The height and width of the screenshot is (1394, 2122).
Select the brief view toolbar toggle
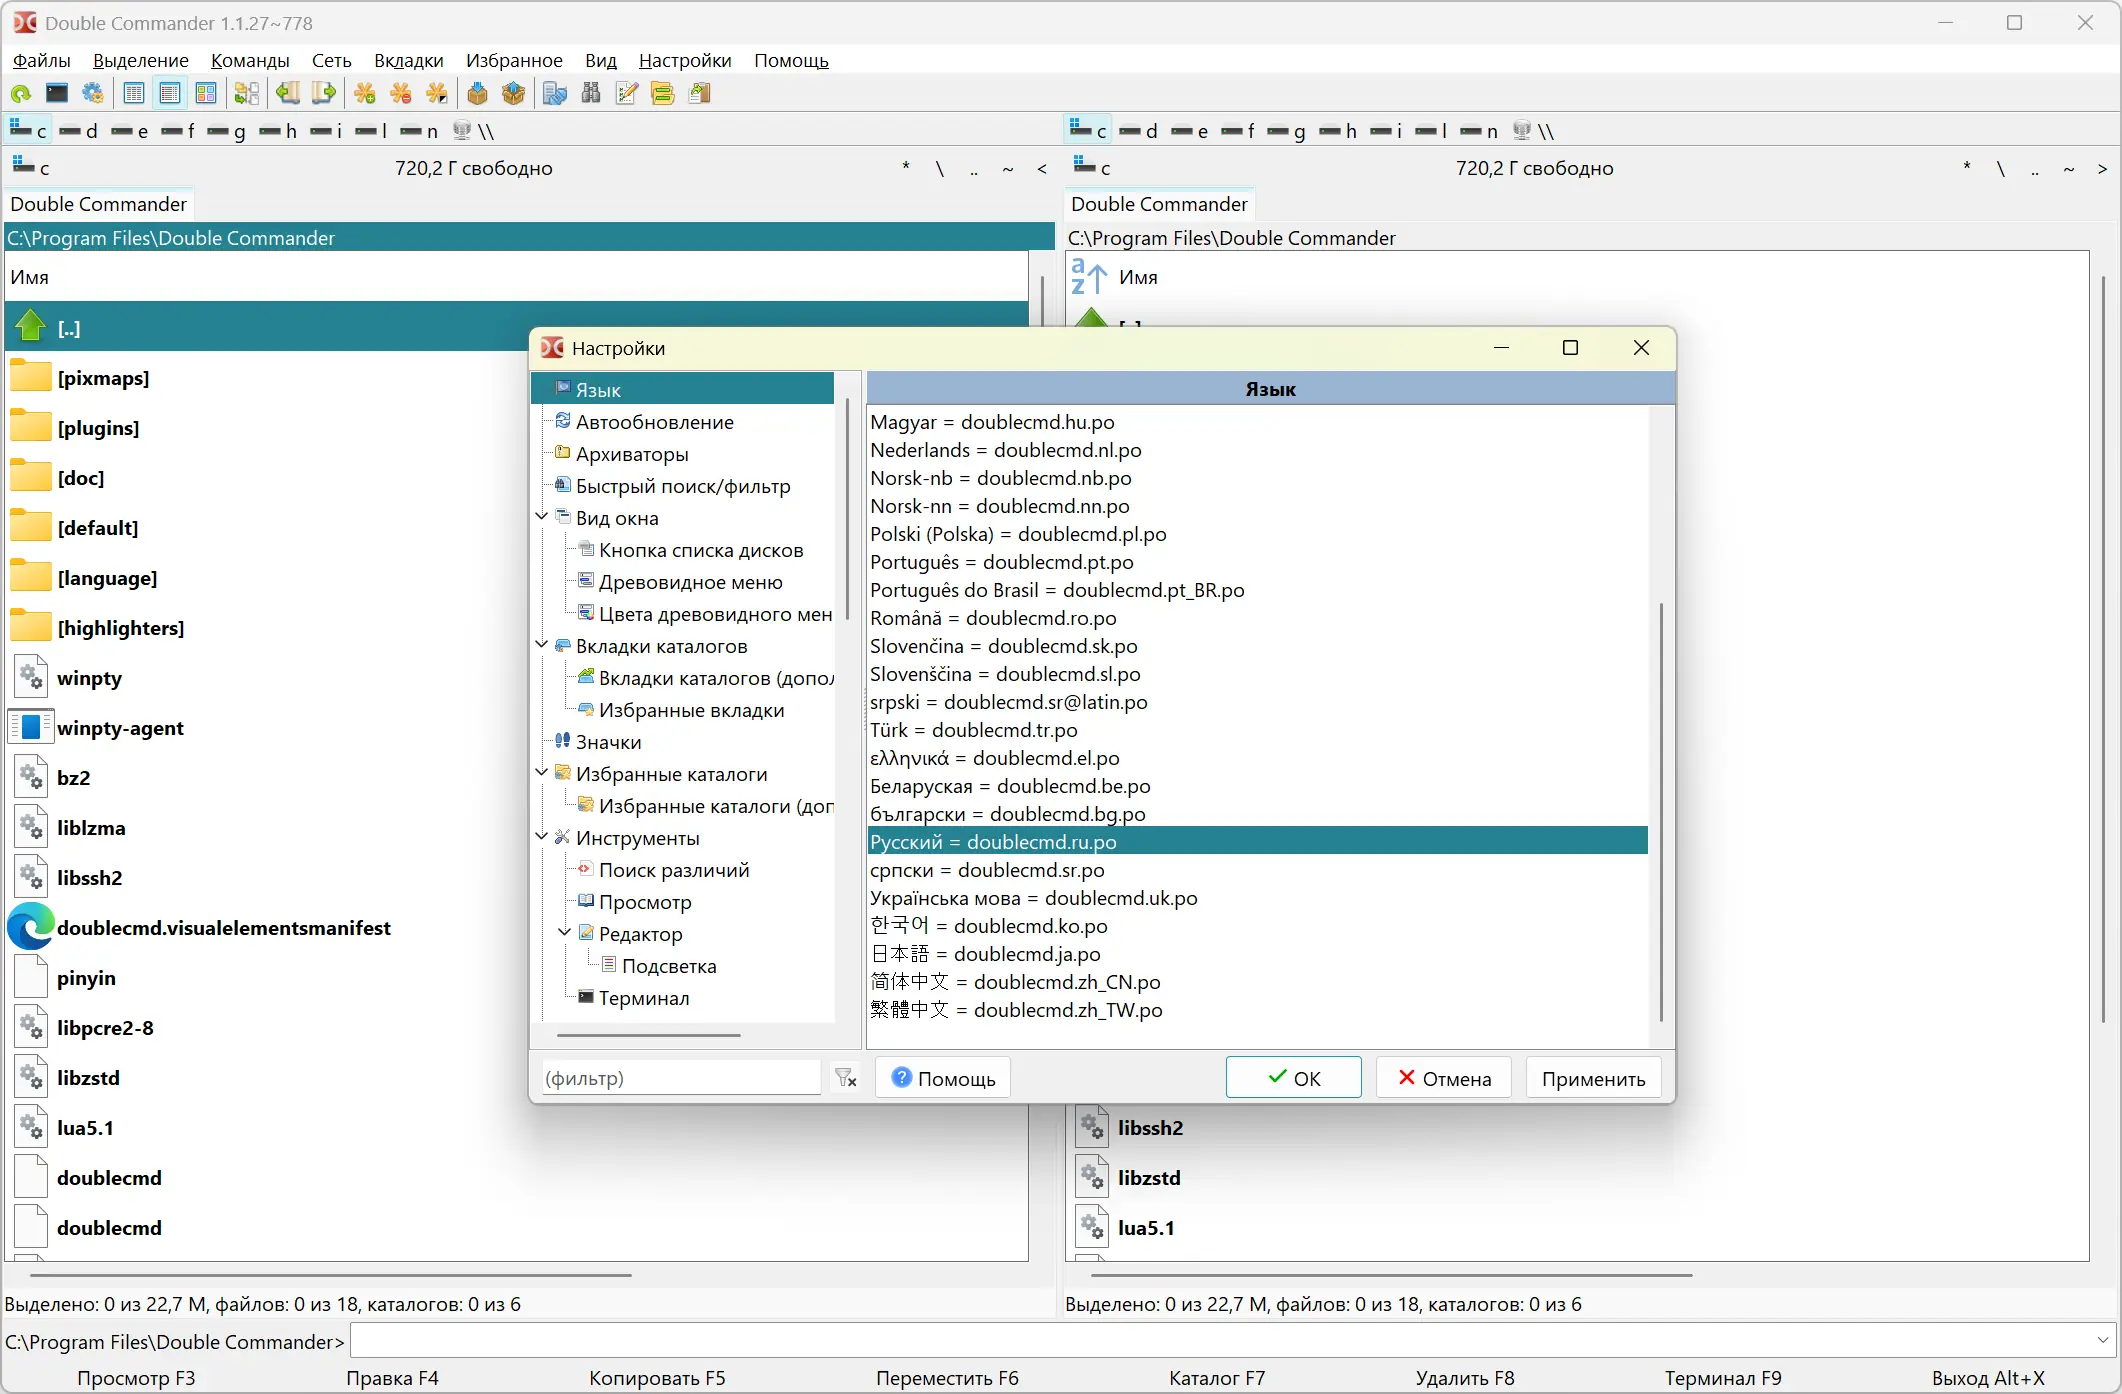tap(133, 94)
